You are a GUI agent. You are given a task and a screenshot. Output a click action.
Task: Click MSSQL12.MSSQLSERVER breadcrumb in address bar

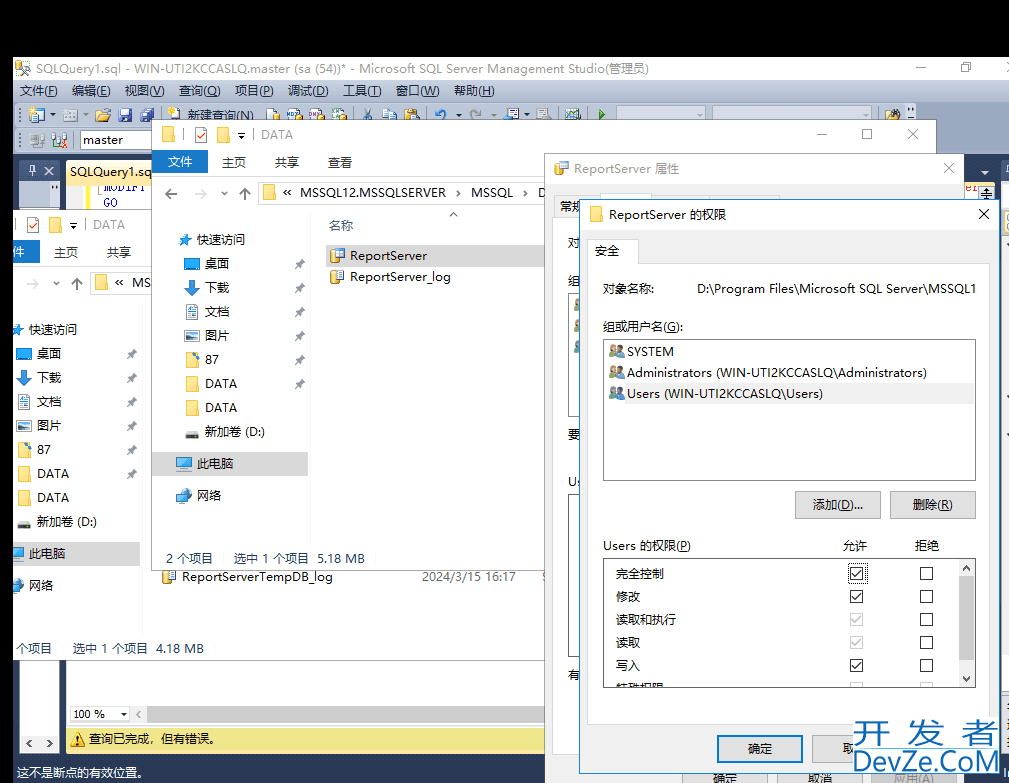click(373, 193)
